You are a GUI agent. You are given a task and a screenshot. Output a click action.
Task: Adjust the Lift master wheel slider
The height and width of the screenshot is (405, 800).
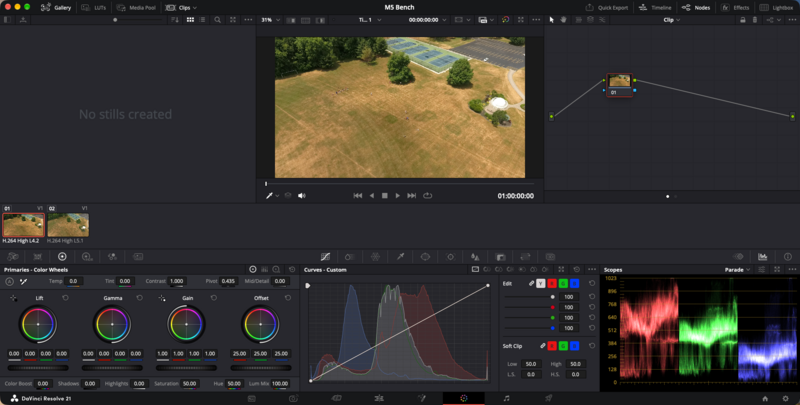click(38, 368)
